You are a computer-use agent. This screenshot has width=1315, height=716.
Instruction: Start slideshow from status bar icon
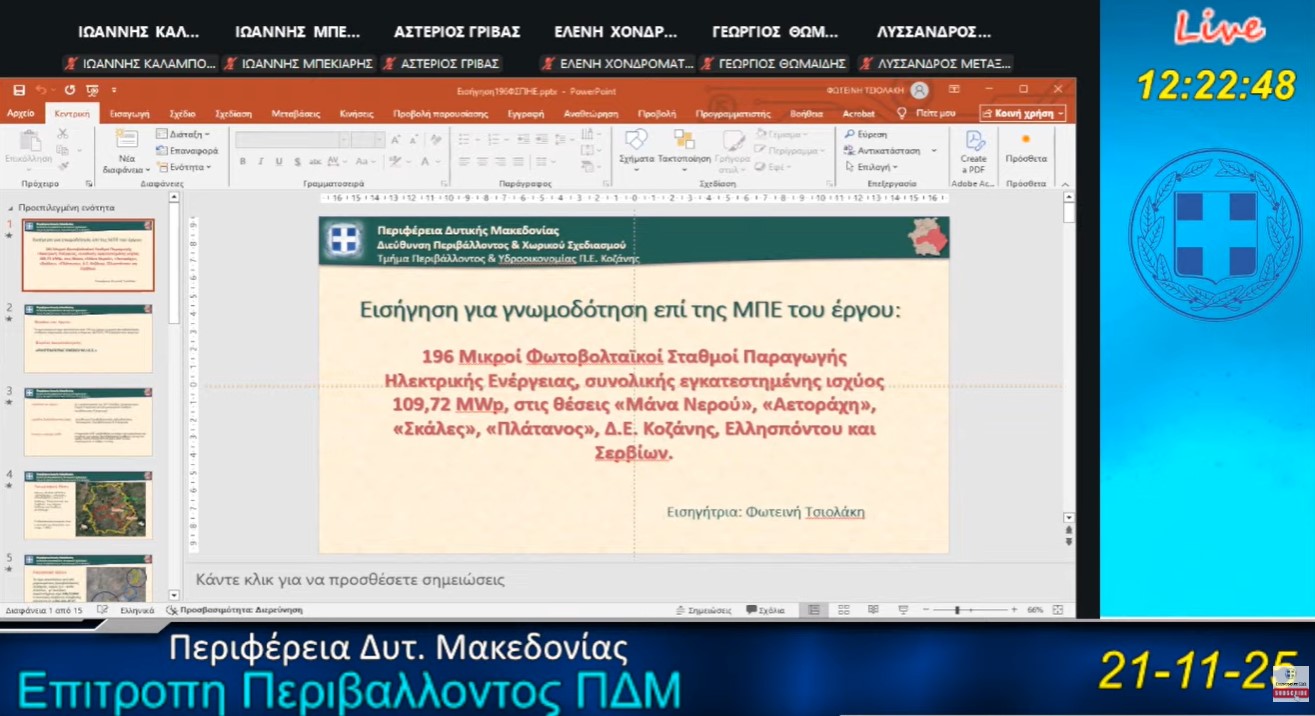tap(902, 610)
